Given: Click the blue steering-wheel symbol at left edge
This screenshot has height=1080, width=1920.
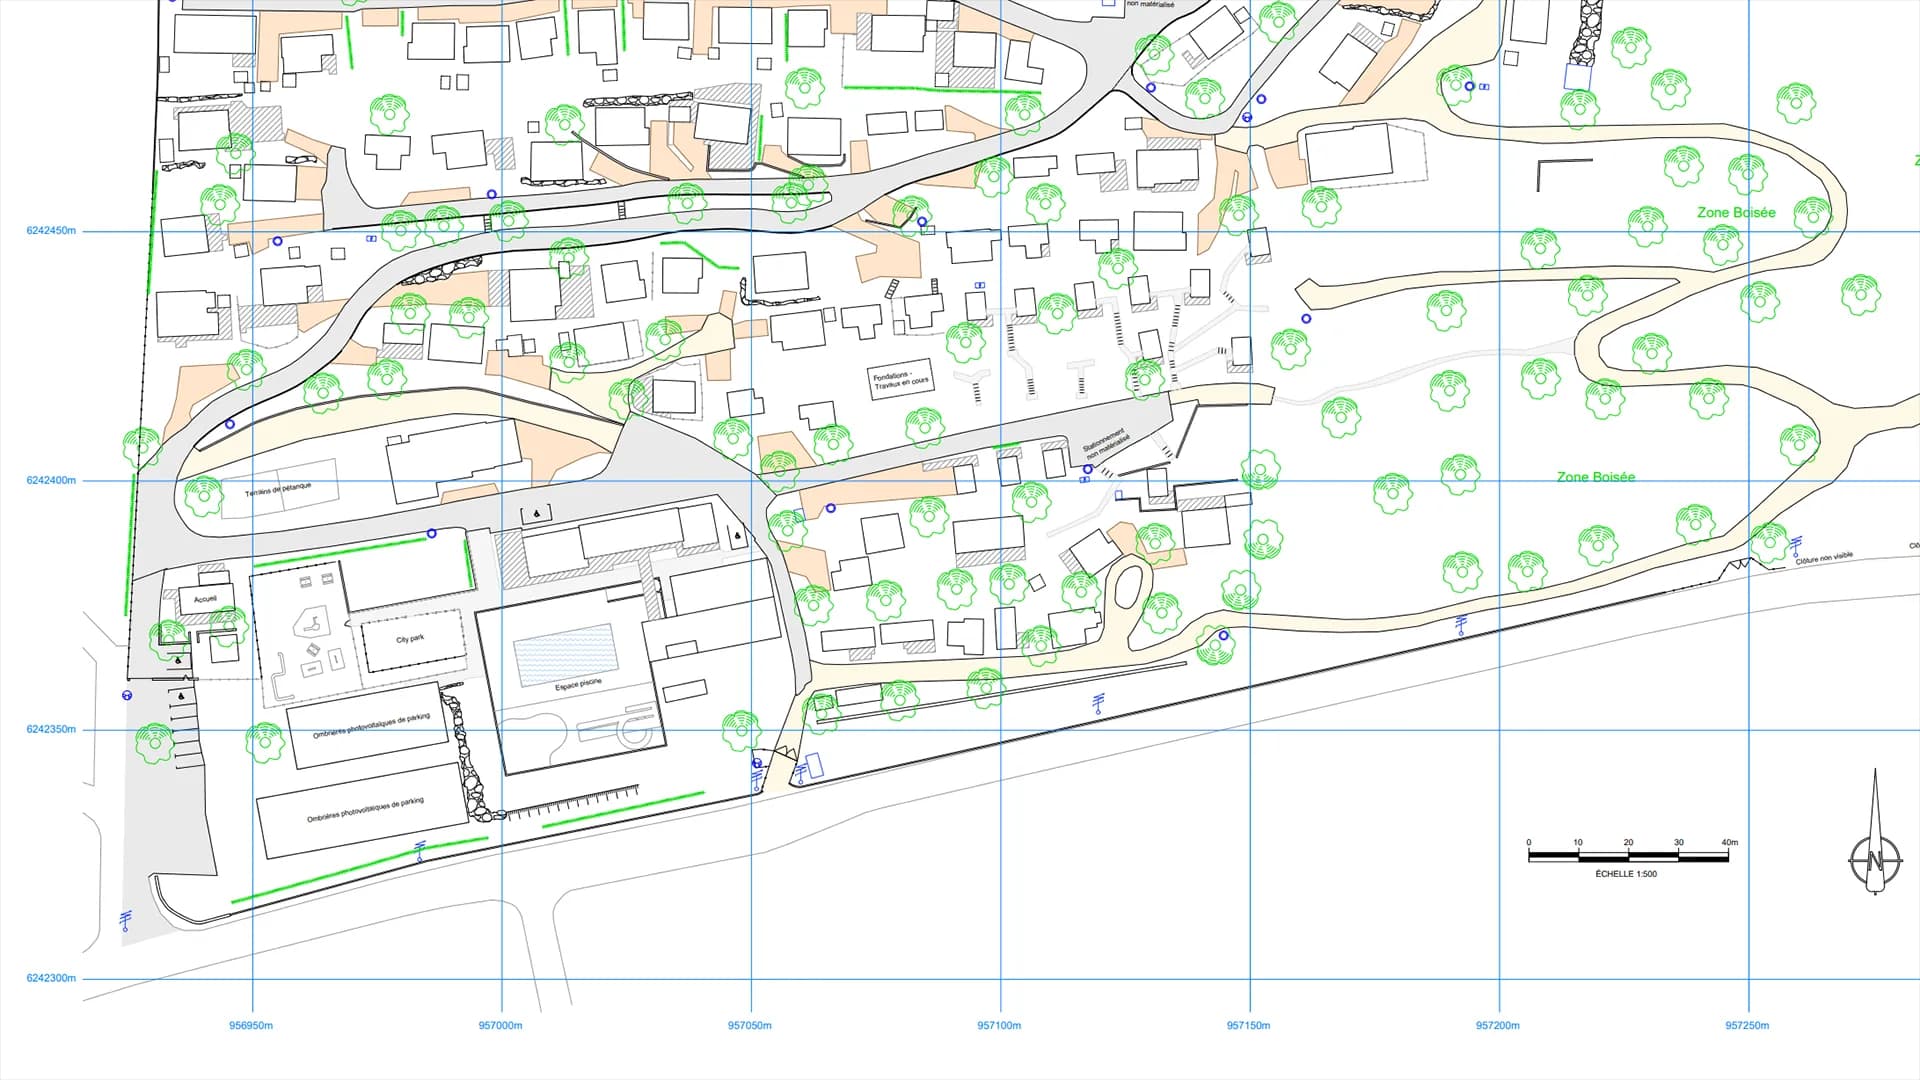Looking at the screenshot, I should click(127, 695).
